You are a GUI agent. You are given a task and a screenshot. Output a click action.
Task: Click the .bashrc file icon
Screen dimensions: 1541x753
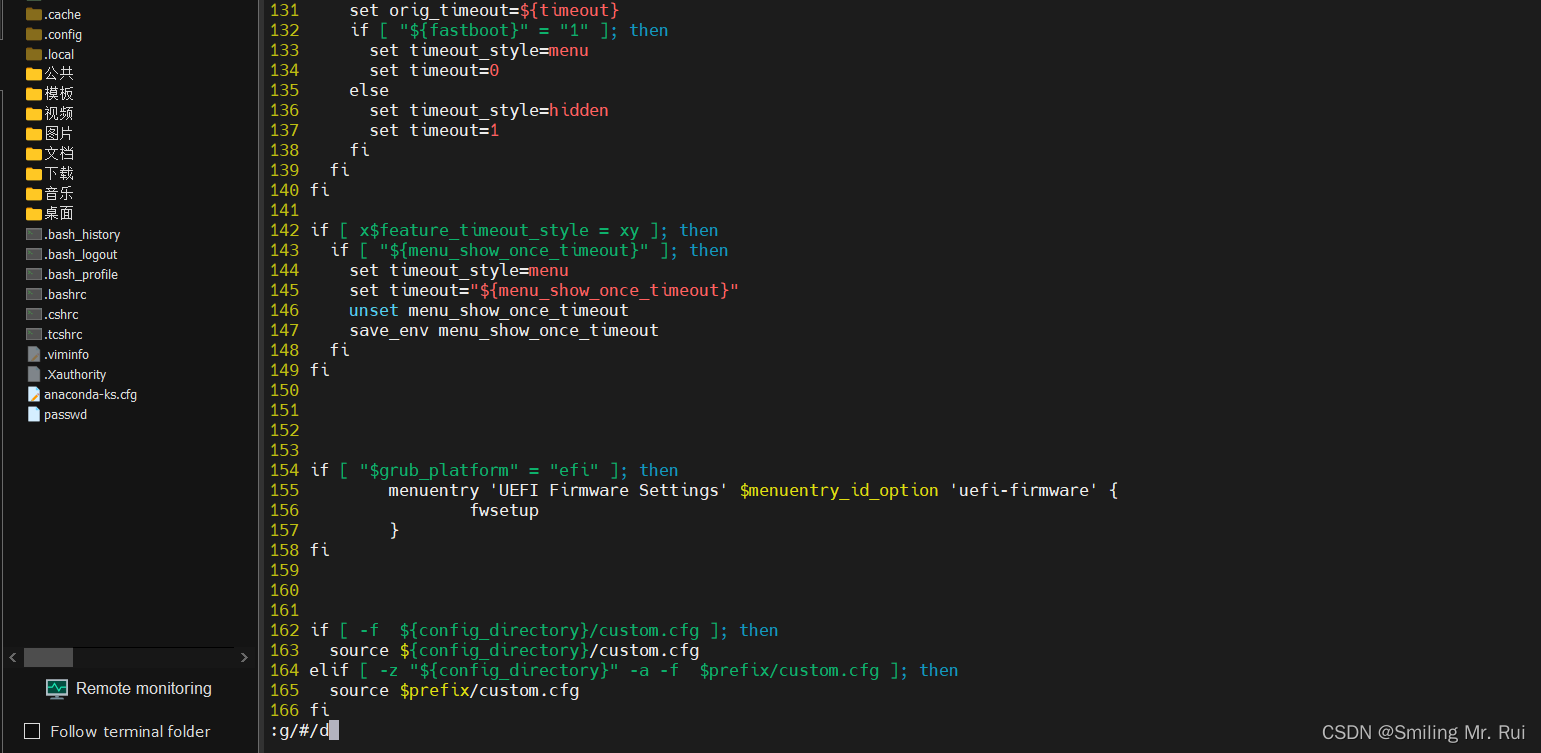(34, 294)
